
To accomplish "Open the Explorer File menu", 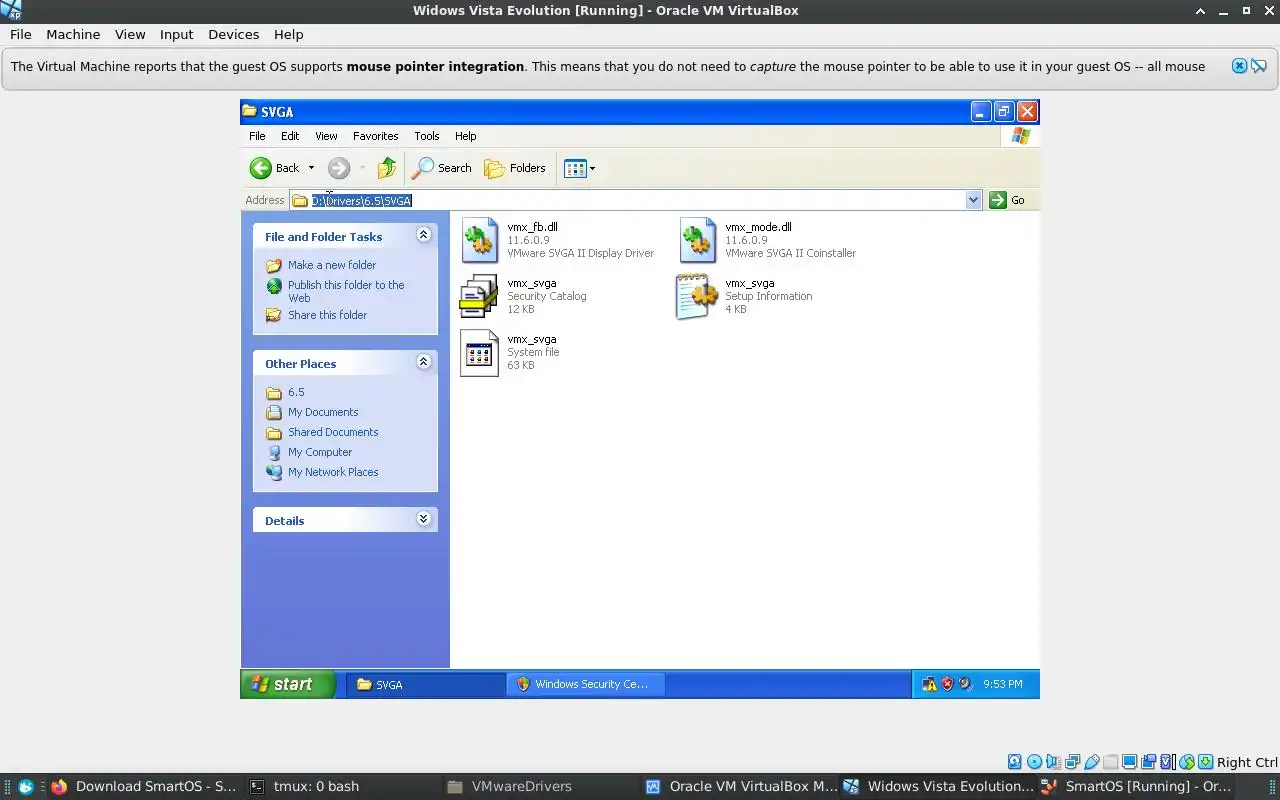I will 257,136.
